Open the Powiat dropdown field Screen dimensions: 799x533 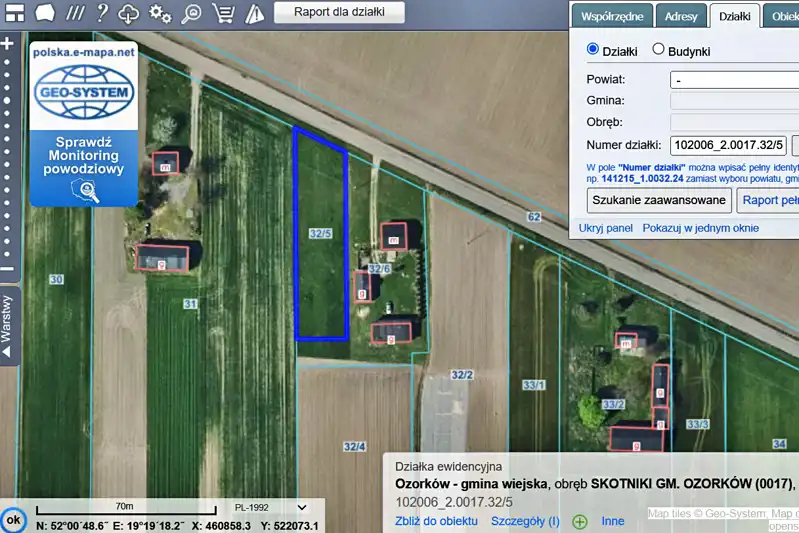[x=733, y=80]
